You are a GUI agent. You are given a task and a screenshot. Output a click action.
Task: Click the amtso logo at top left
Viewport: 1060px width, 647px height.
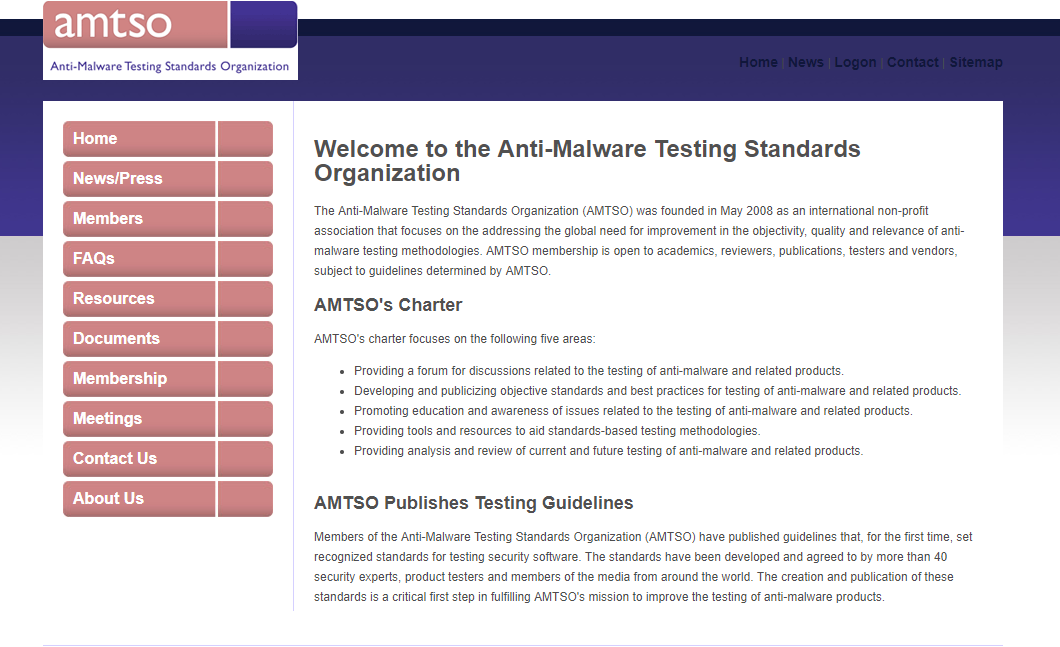(x=170, y=41)
